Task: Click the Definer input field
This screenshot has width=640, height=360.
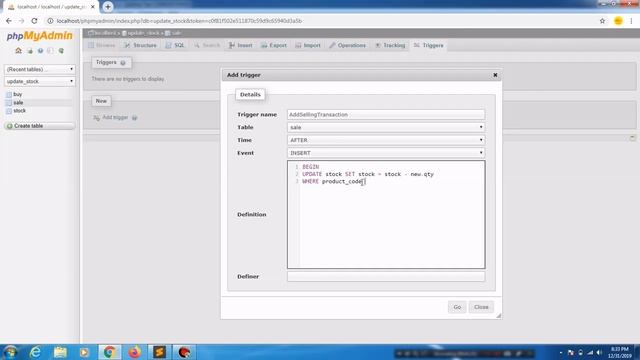Action: point(386,276)
